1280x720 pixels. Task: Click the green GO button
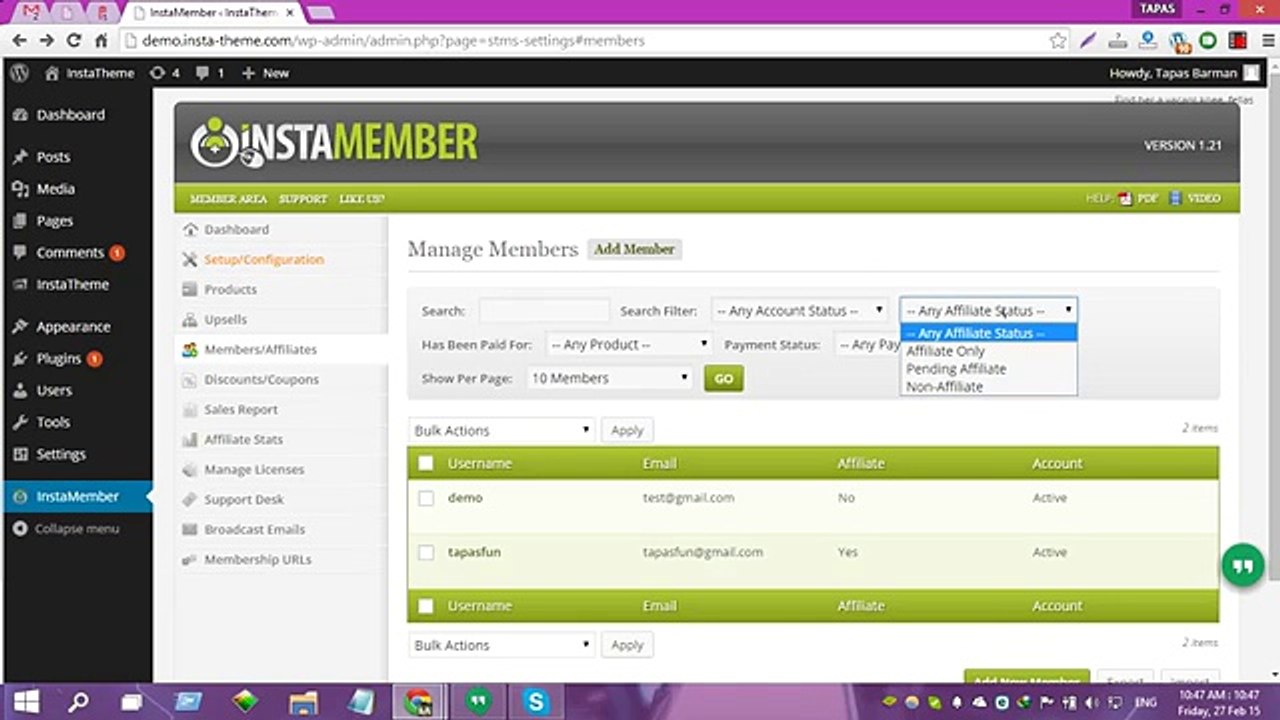click(723, 378)
